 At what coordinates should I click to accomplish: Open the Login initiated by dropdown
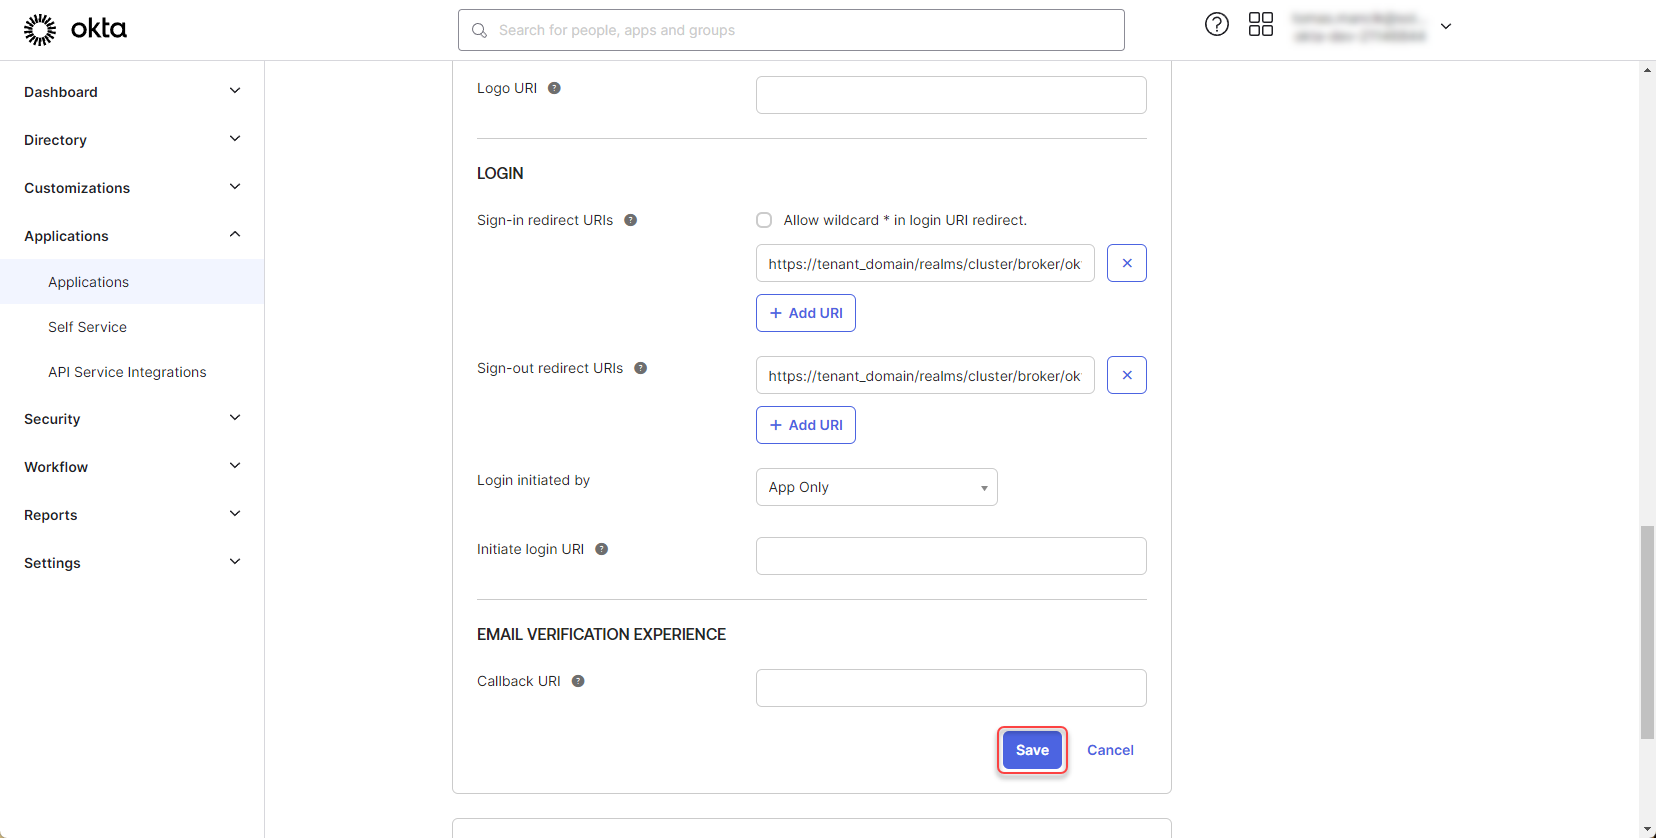pyautogui.click(x=876, y=487)
